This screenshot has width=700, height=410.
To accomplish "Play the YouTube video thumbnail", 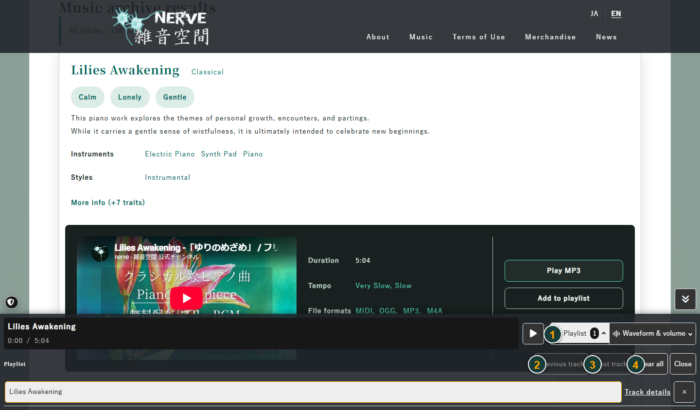I will point(186,298).
